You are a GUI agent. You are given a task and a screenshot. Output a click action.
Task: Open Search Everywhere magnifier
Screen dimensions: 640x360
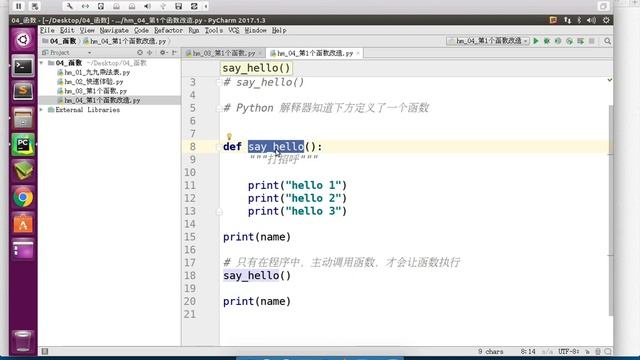[x=607, y=41]
